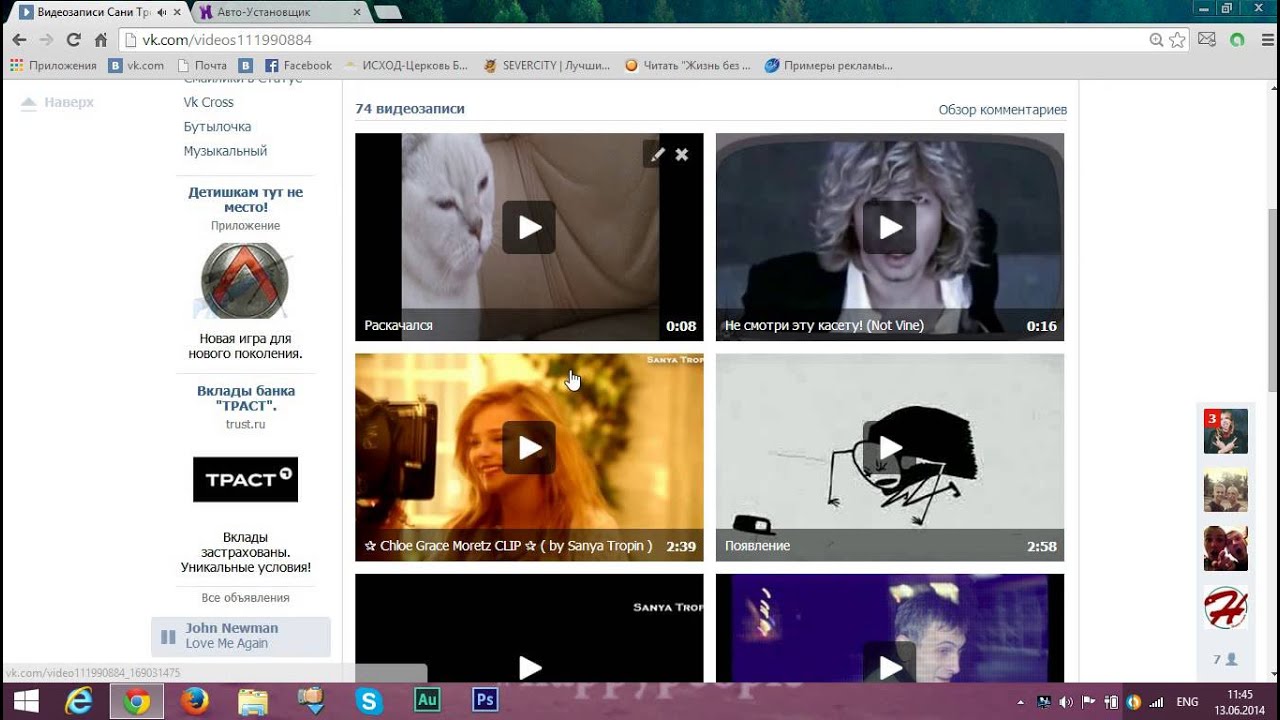Screen dimensions: 1280x720
Task: Open the volume control in tray
Action: [x=1066, y=702]
